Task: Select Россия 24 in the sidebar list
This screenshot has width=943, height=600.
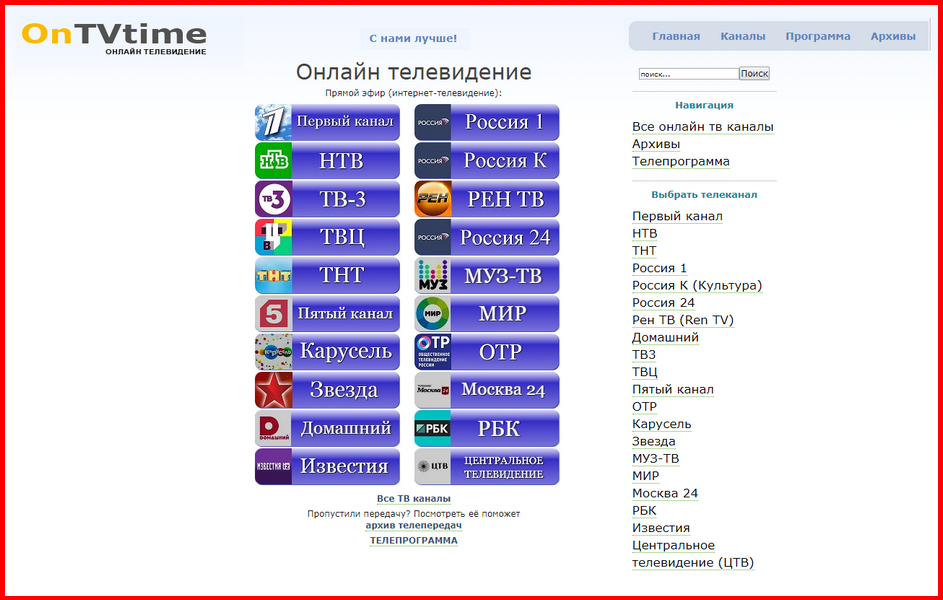Action: coord(663,303)
